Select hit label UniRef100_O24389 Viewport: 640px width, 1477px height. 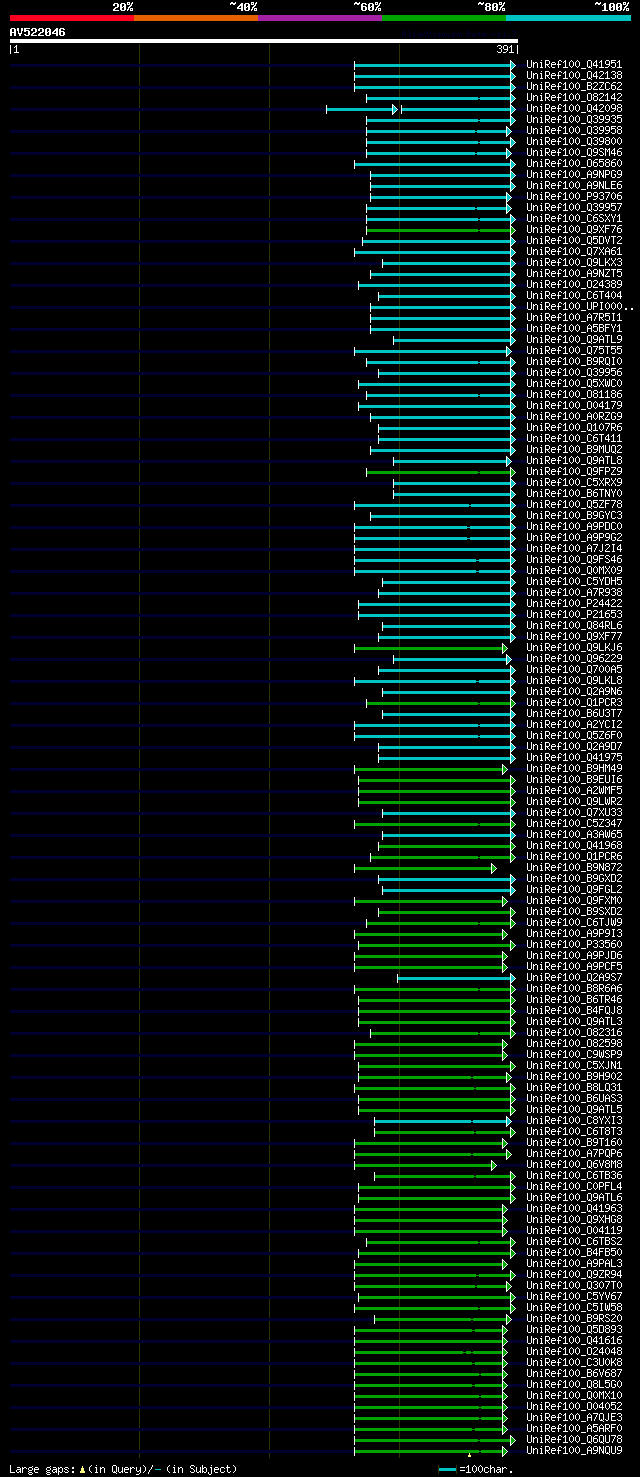pos(574,284)
